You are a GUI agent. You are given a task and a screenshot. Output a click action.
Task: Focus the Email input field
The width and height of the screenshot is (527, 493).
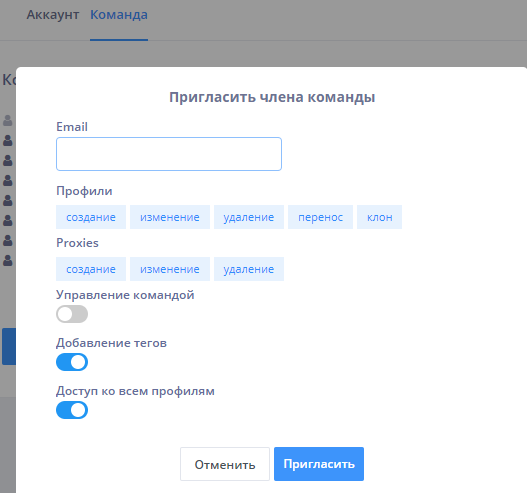pyautogui.click(x=169, y=154)
